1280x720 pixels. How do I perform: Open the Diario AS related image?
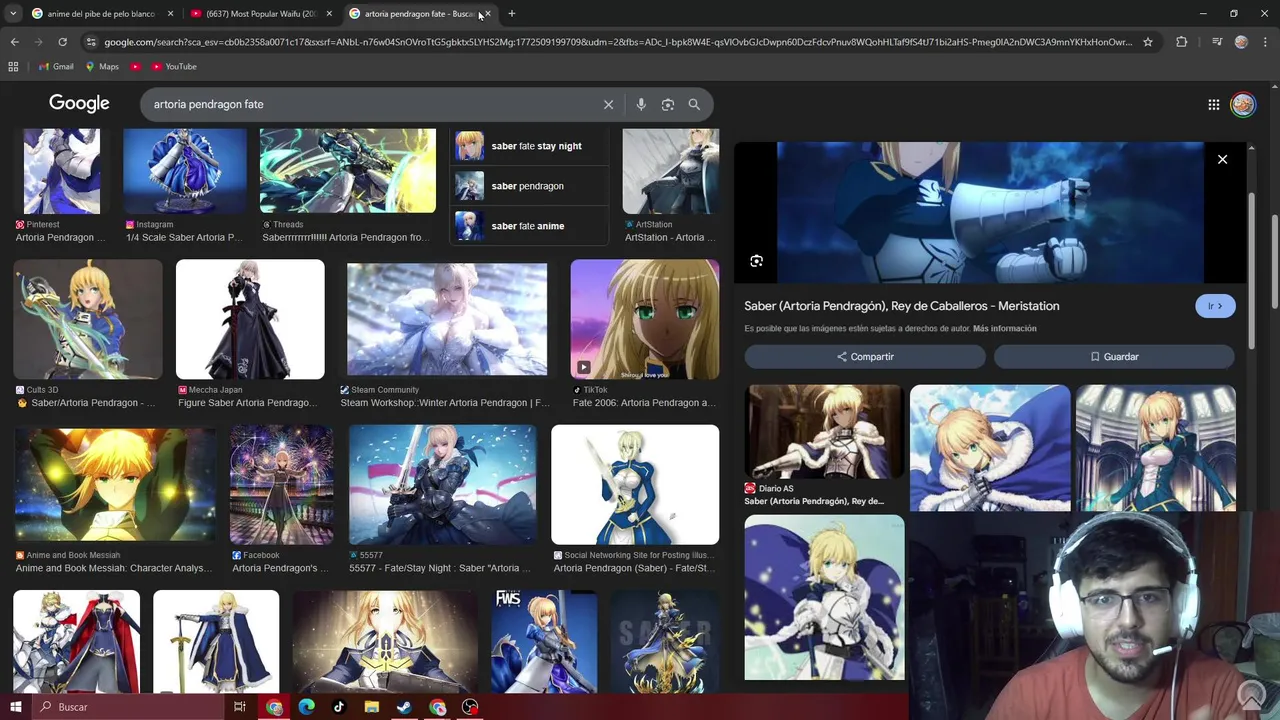click(824, 433)
